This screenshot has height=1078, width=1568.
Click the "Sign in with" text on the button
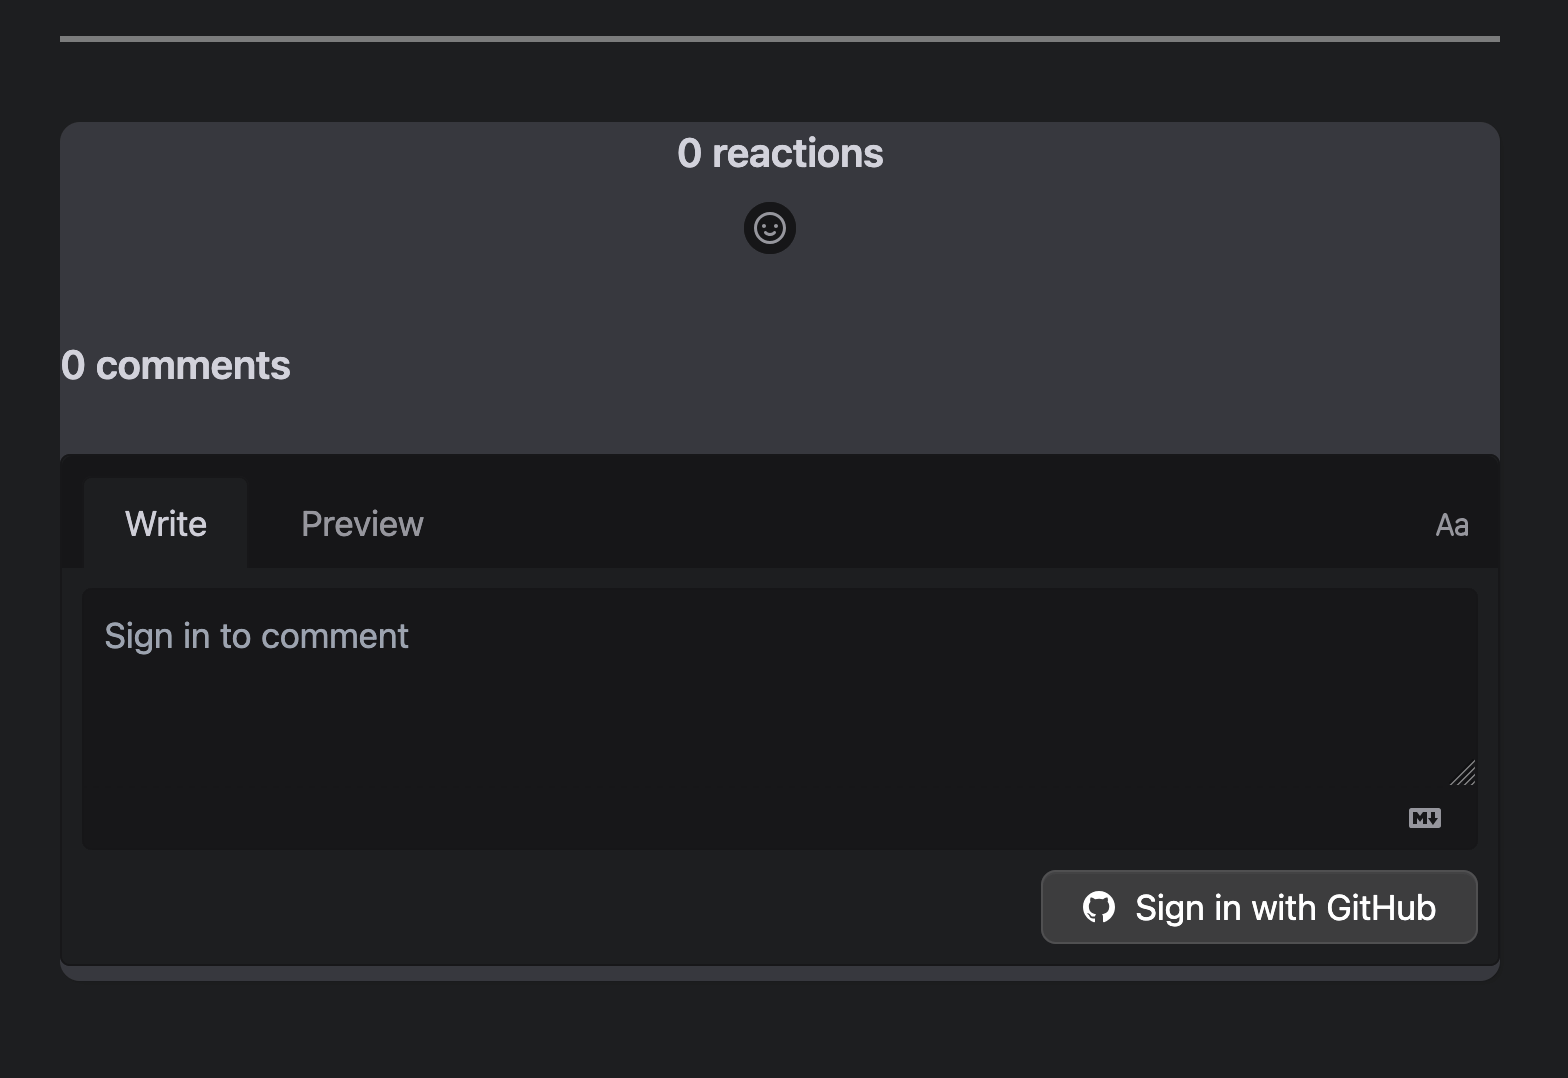tap(1226, 908)
